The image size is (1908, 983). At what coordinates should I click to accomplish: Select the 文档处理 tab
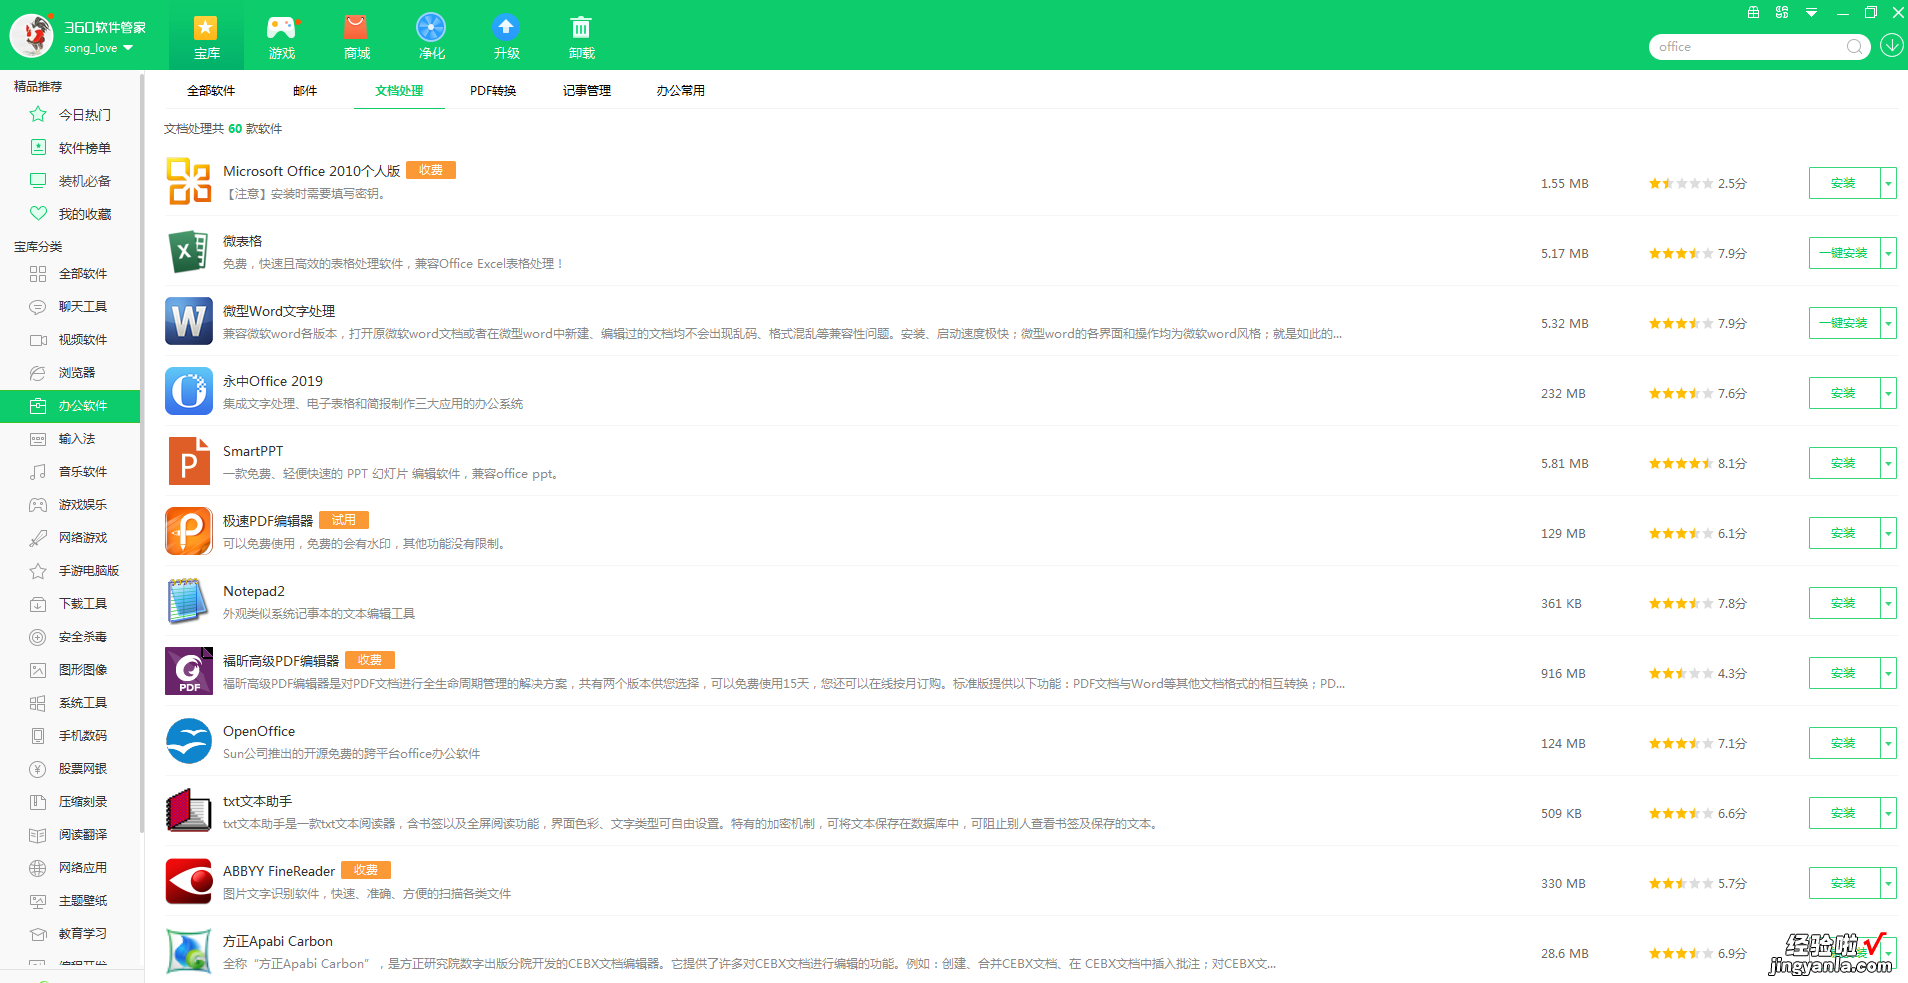click(x=399, y=90)
